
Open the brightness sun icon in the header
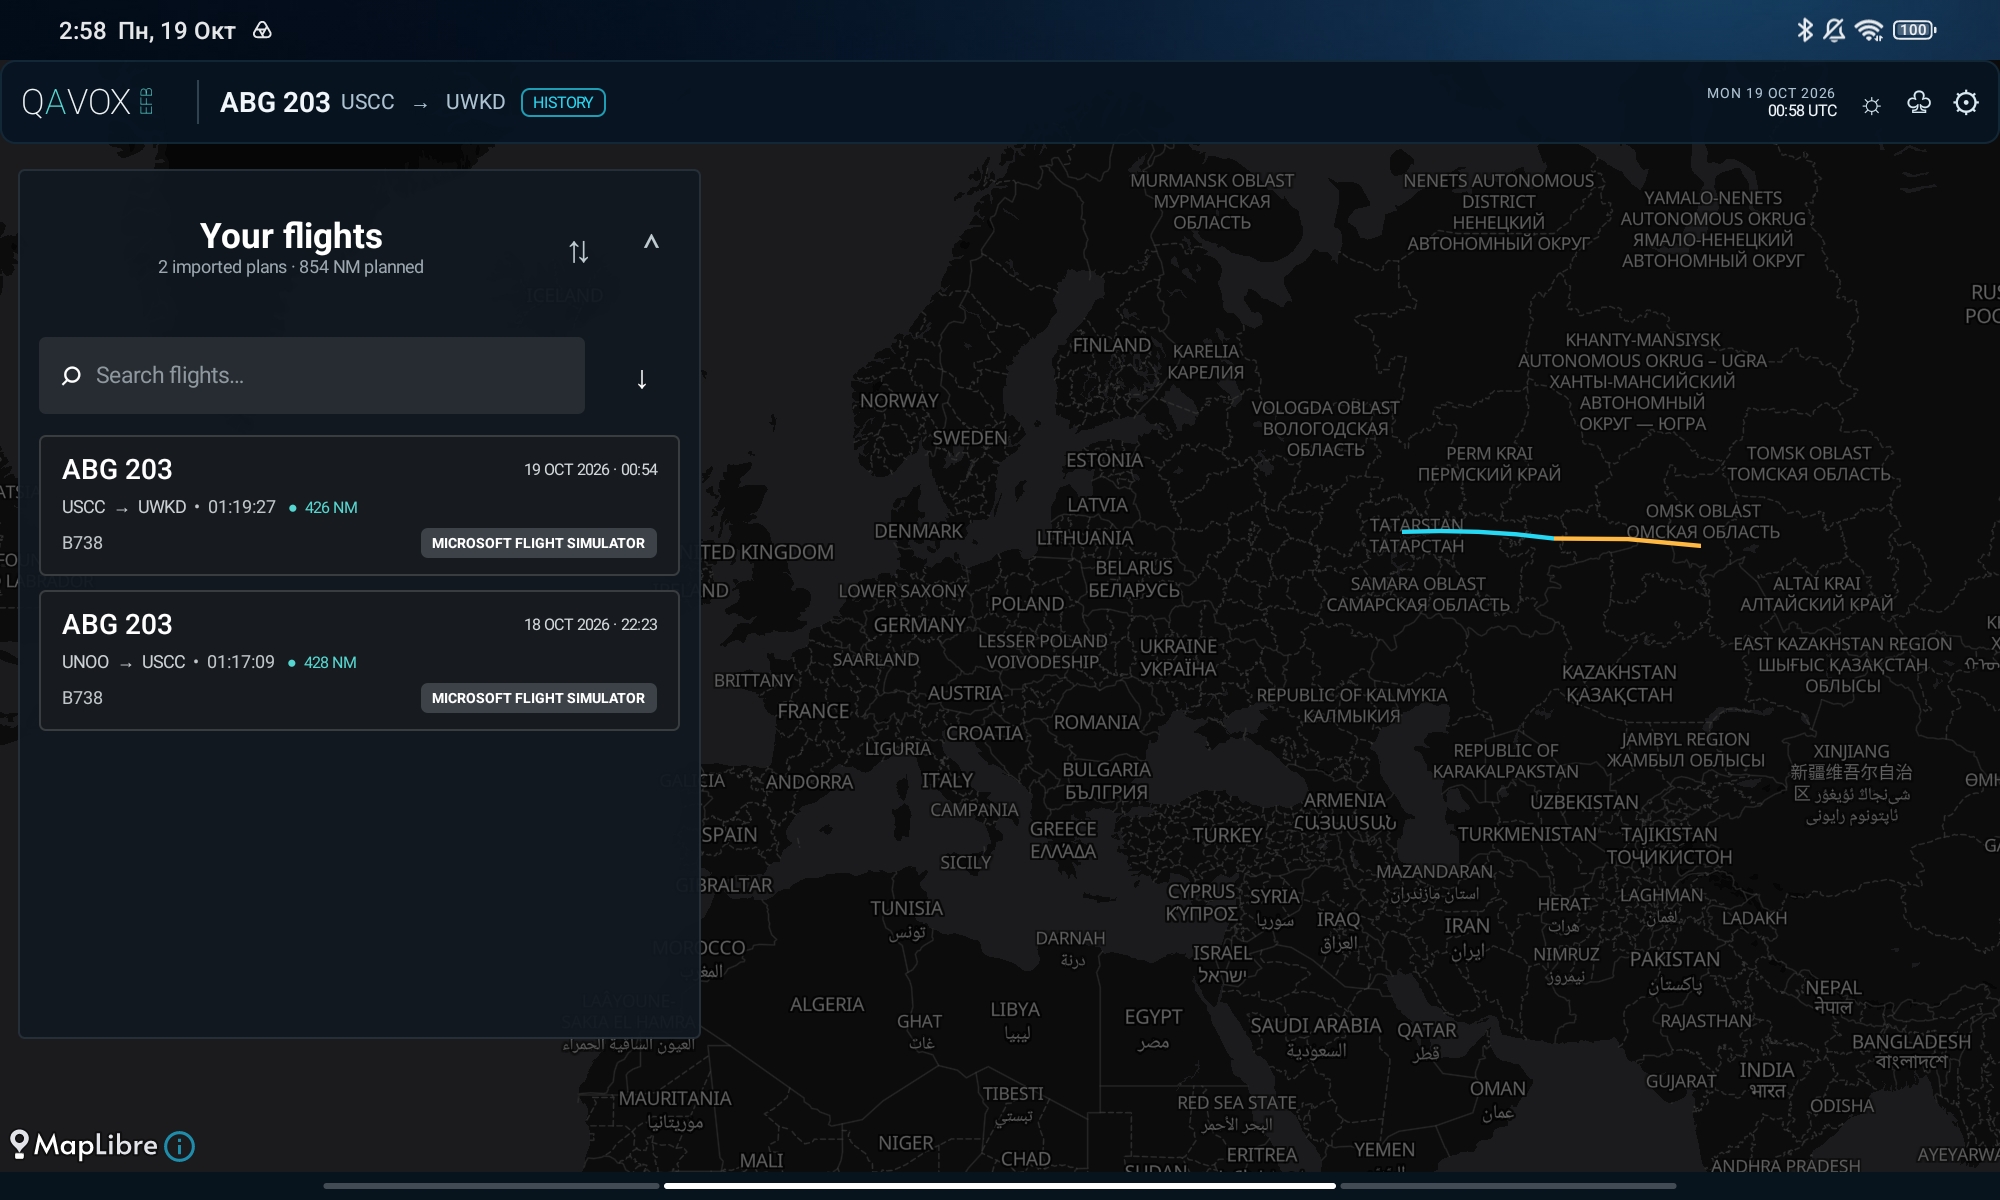(x=1872, y=105)
